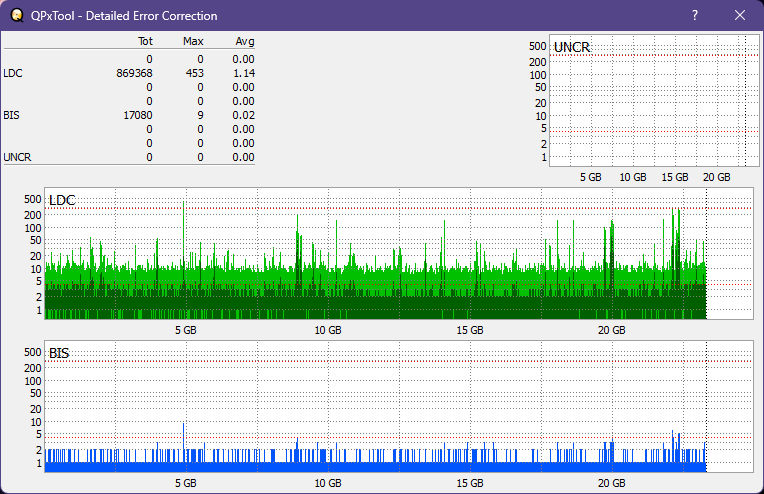The image size is (764, 494).
Task: Click the 5 GB axis label under UNCR graph
Action: (591, 177)
